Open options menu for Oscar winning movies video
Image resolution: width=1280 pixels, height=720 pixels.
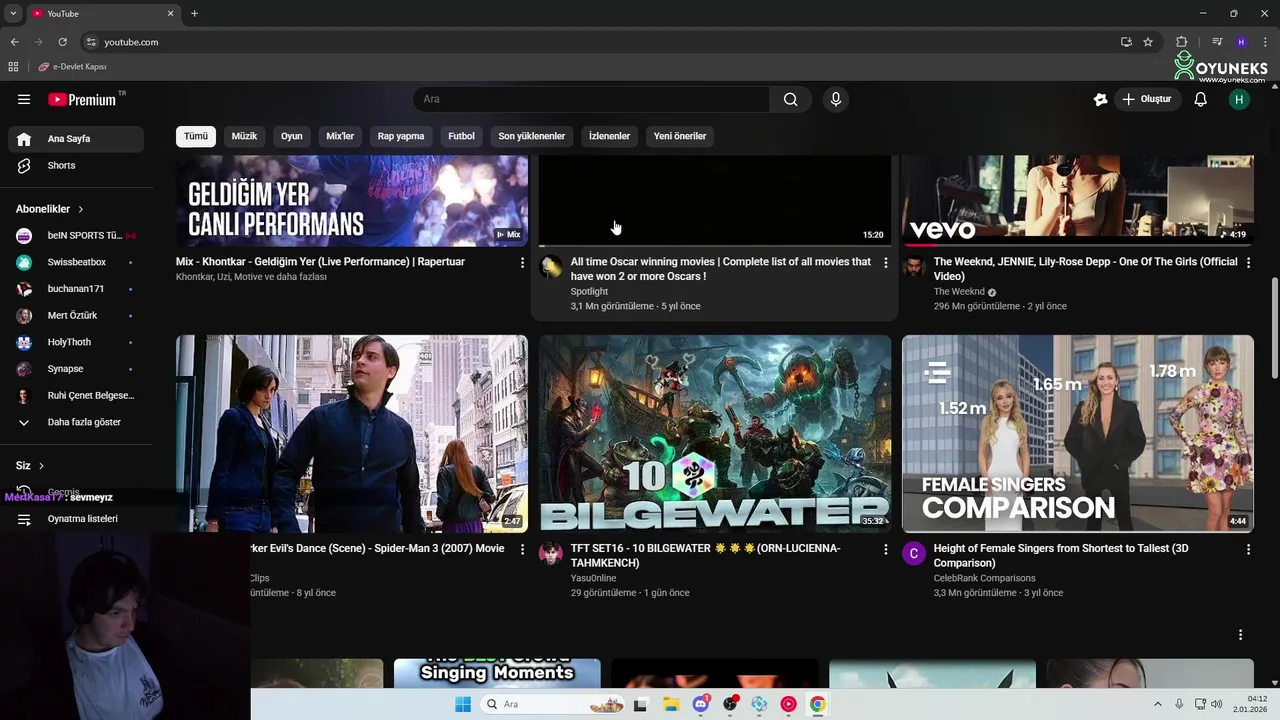point(885,262)
